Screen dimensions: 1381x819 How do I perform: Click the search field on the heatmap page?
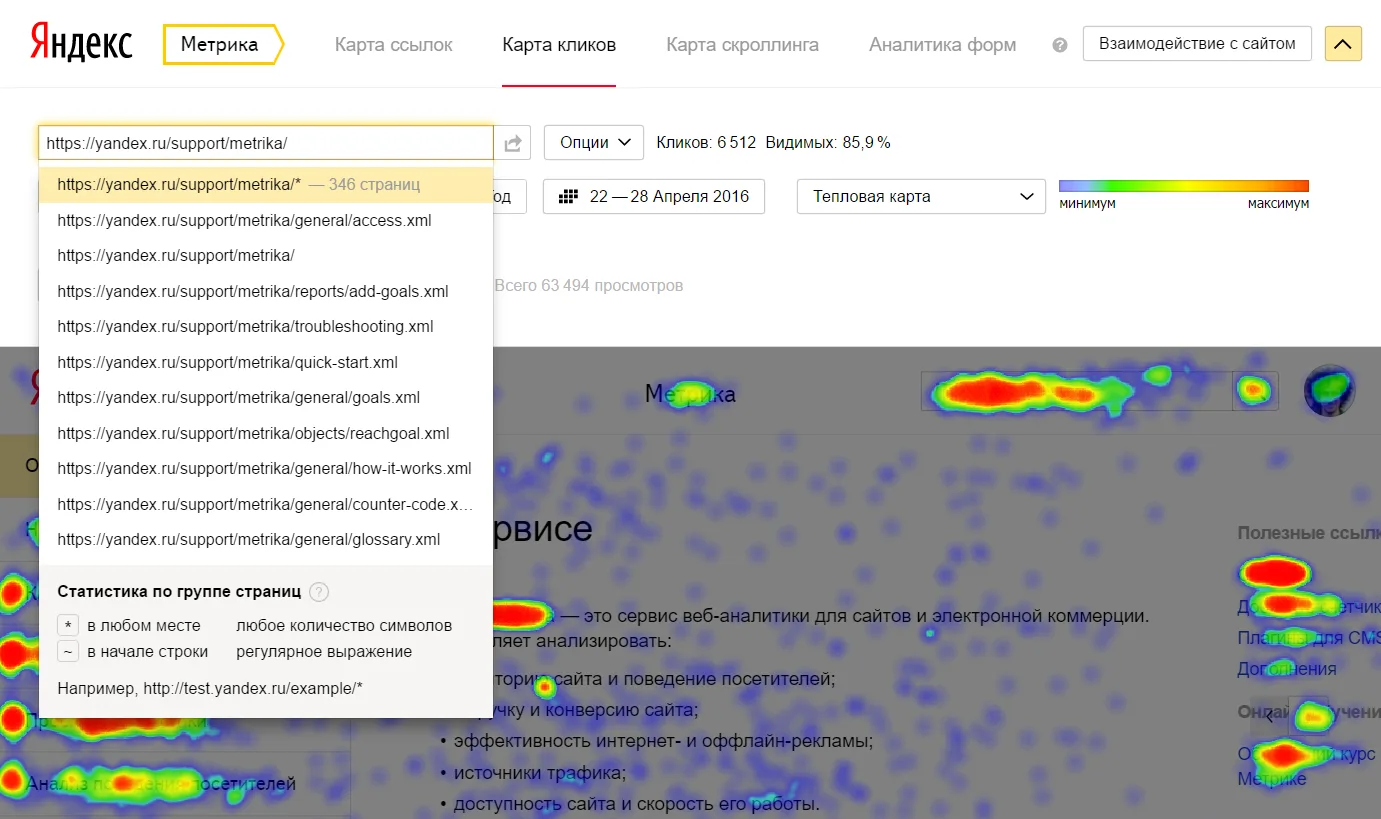click(1078, 391)
